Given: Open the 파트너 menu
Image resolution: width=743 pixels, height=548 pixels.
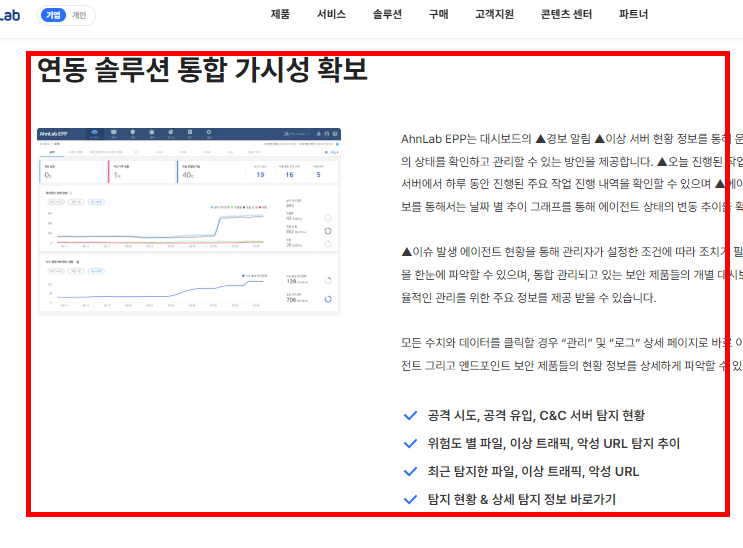Looking at the screenshot, I should point(633,14).
